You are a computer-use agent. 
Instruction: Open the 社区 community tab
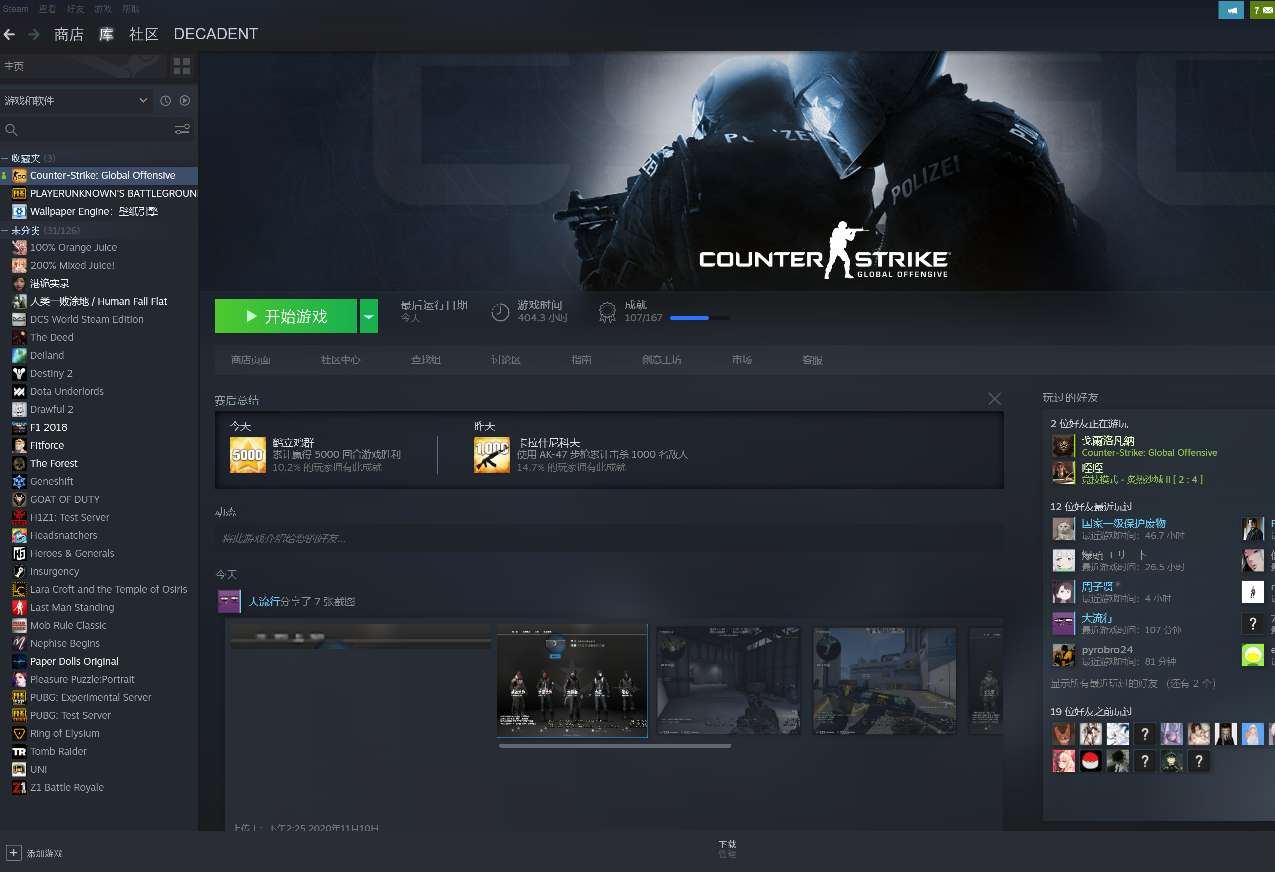pos(144,34)
